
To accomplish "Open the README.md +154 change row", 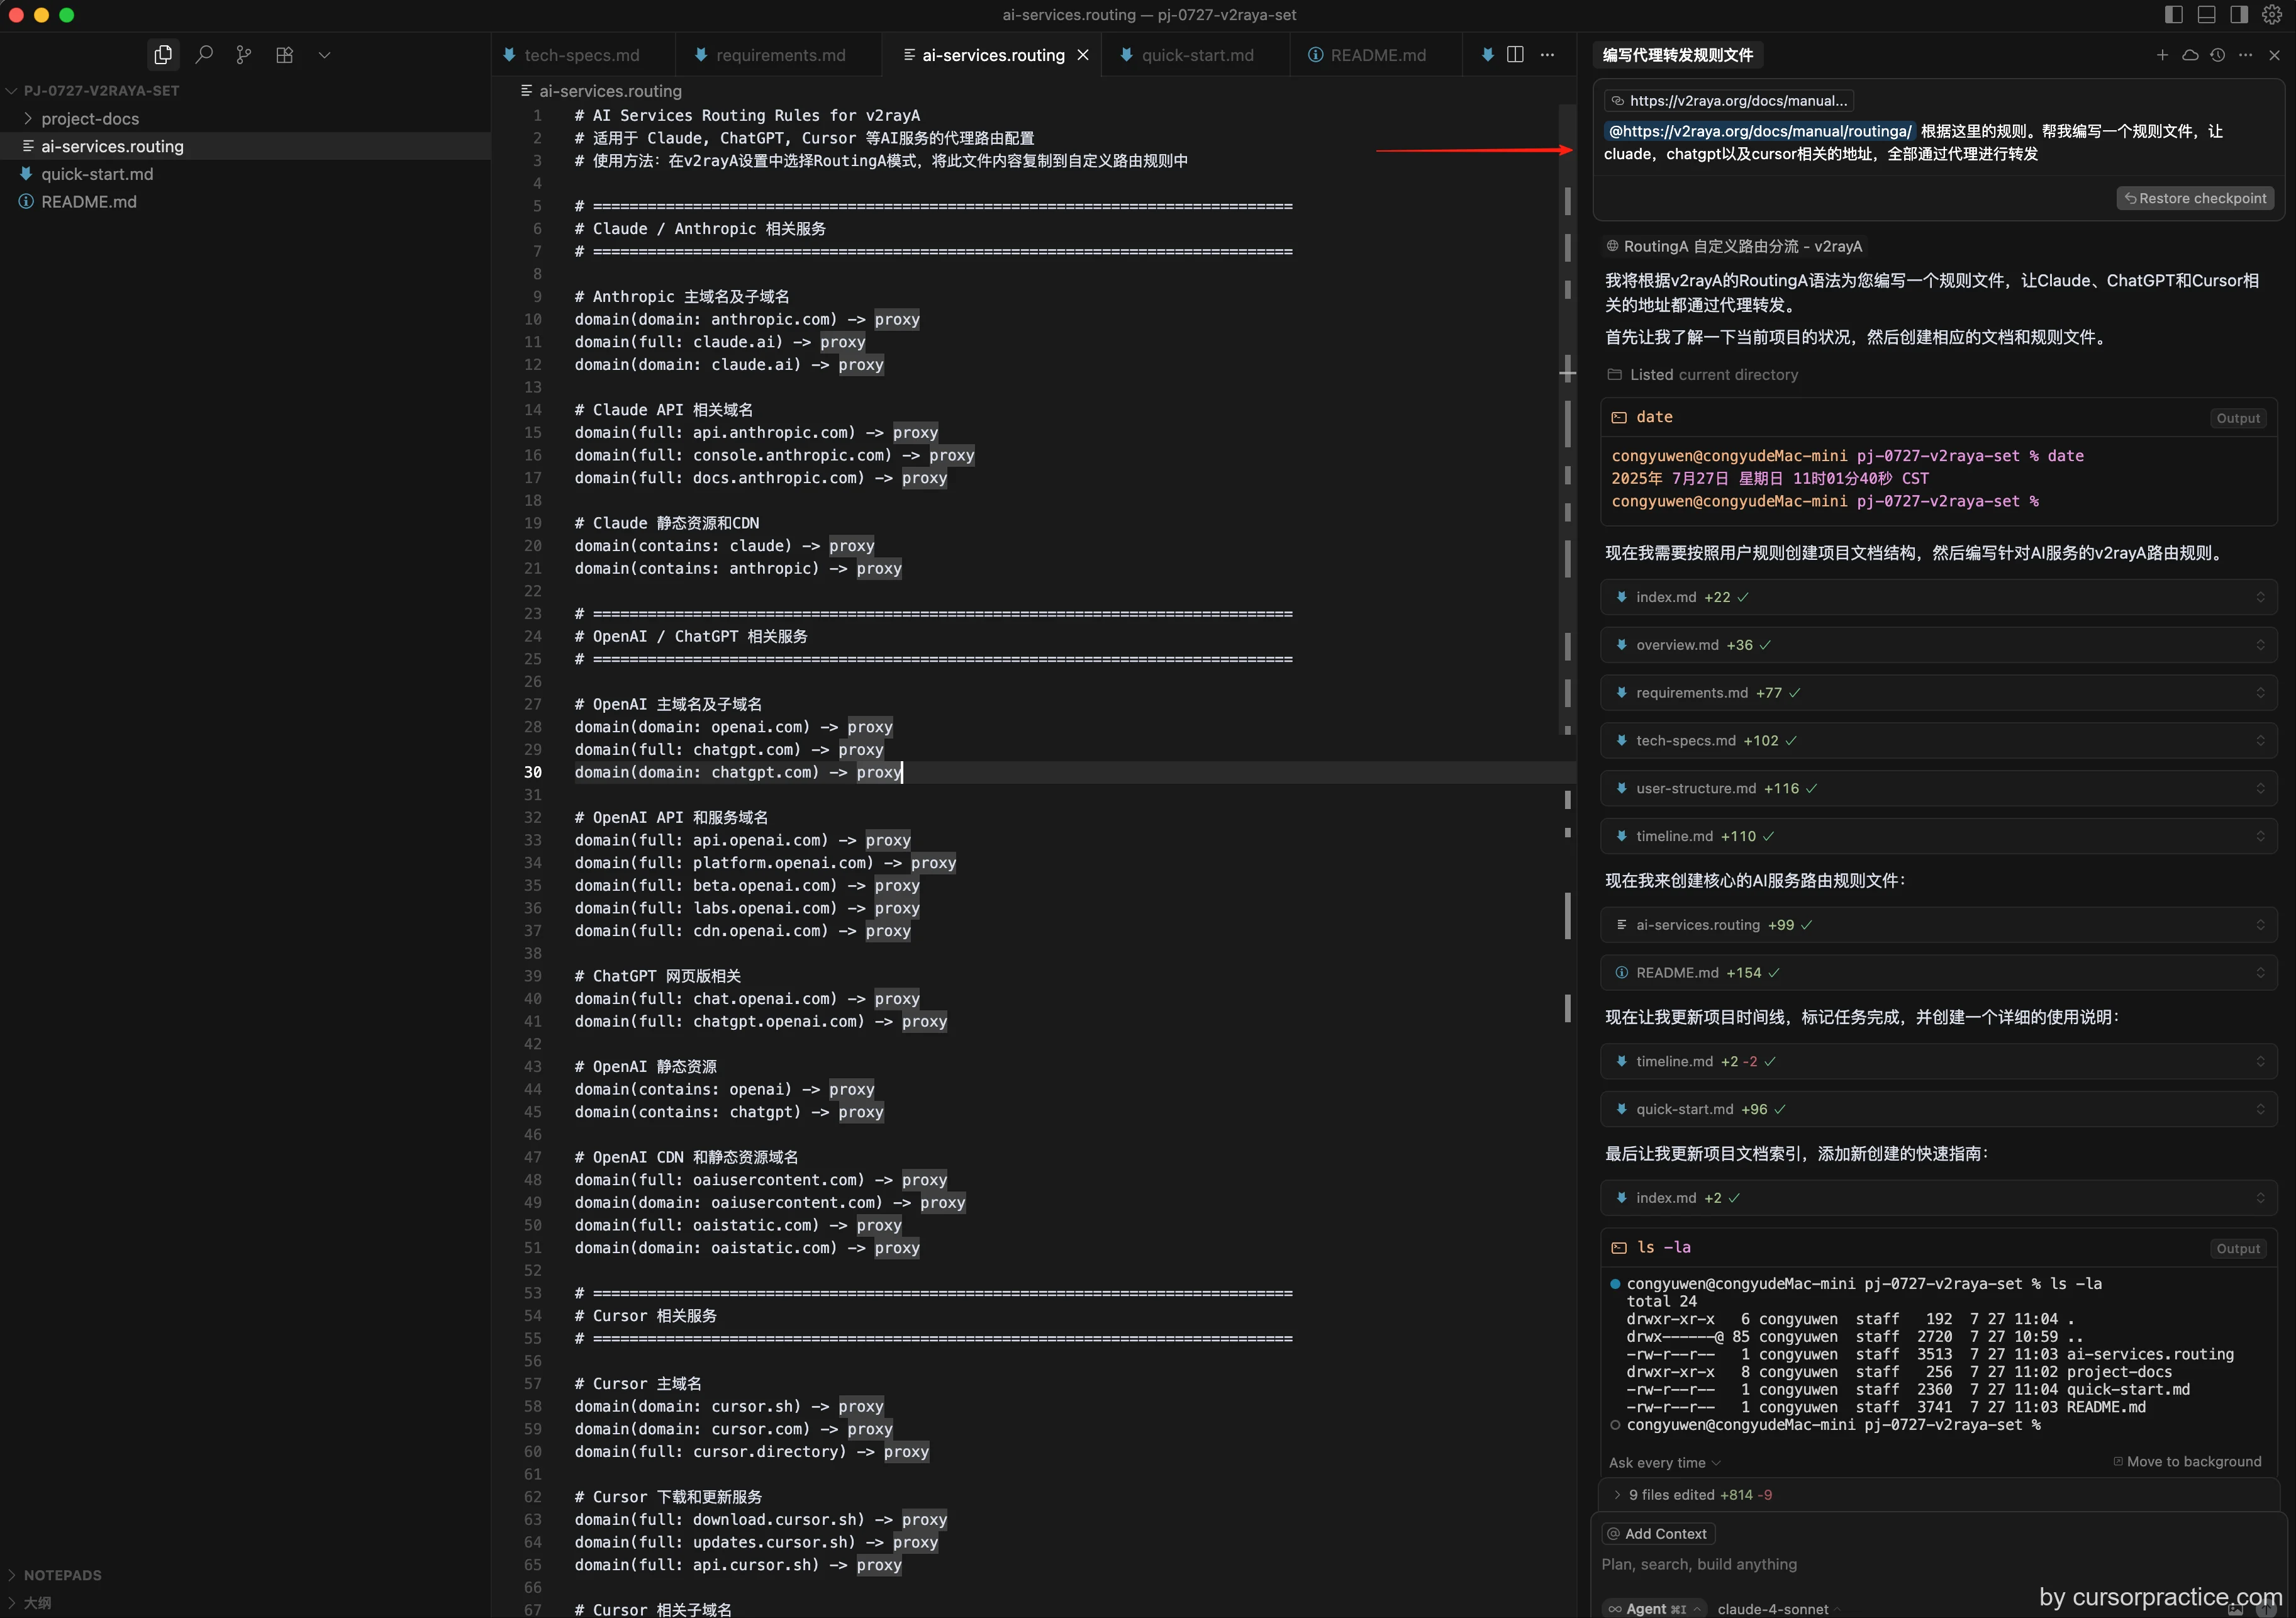I will 1938,973.
